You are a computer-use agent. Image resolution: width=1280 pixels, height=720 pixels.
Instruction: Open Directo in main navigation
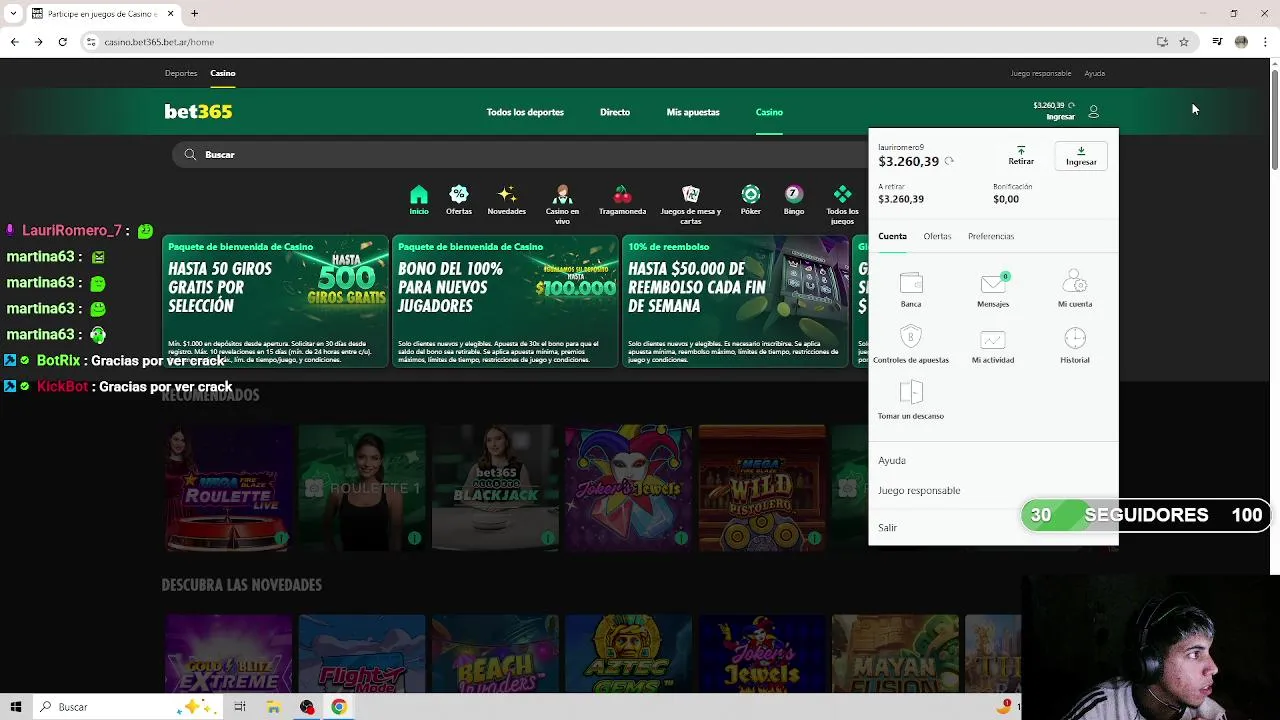tap(615, 112)
